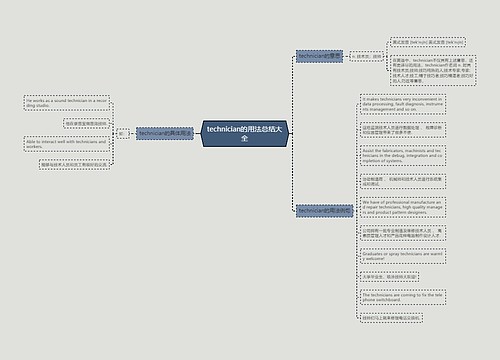
Task: Click "Able to interact well with technicians" node
Action: 67,144
